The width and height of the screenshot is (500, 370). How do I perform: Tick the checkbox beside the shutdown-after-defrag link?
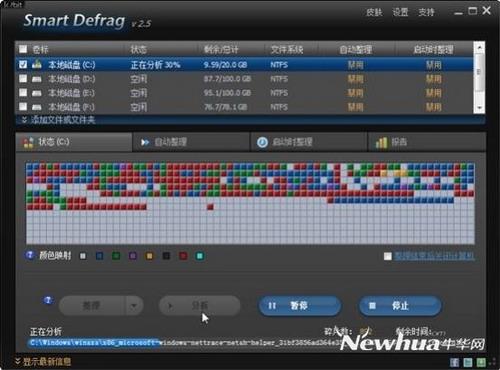click(x=387, y=256)
